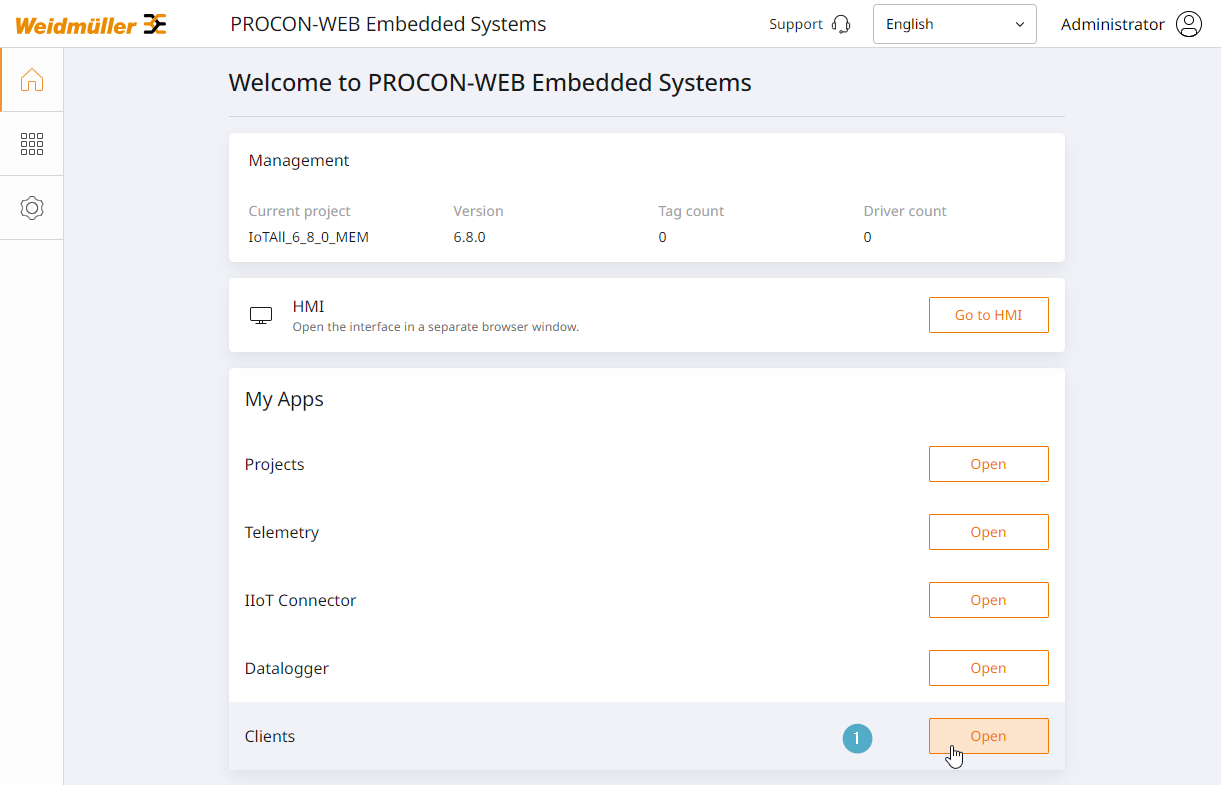Click the HMI monitor icon
This screenshot has width=1221, height=785.
261,316
